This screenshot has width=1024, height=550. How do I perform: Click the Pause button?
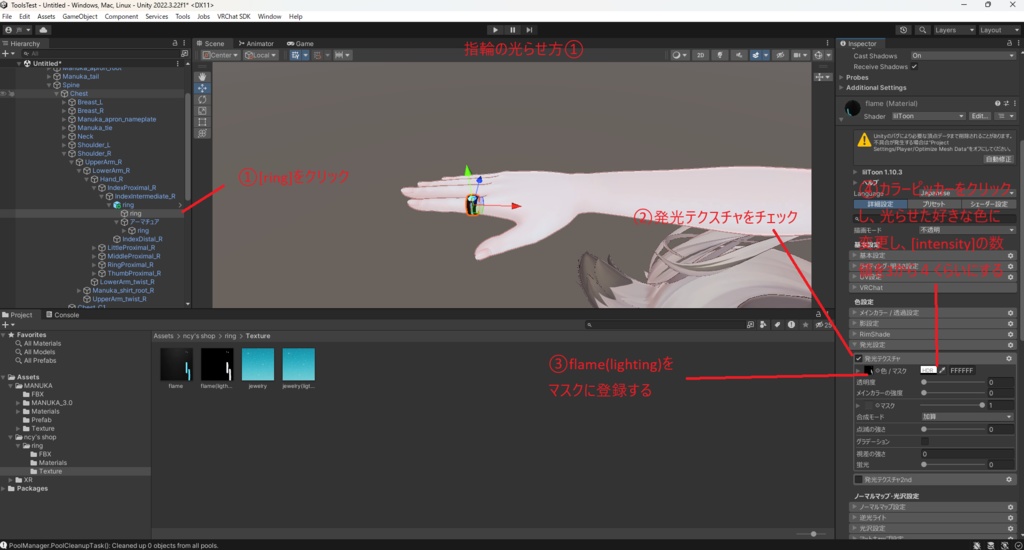(513, 30)
